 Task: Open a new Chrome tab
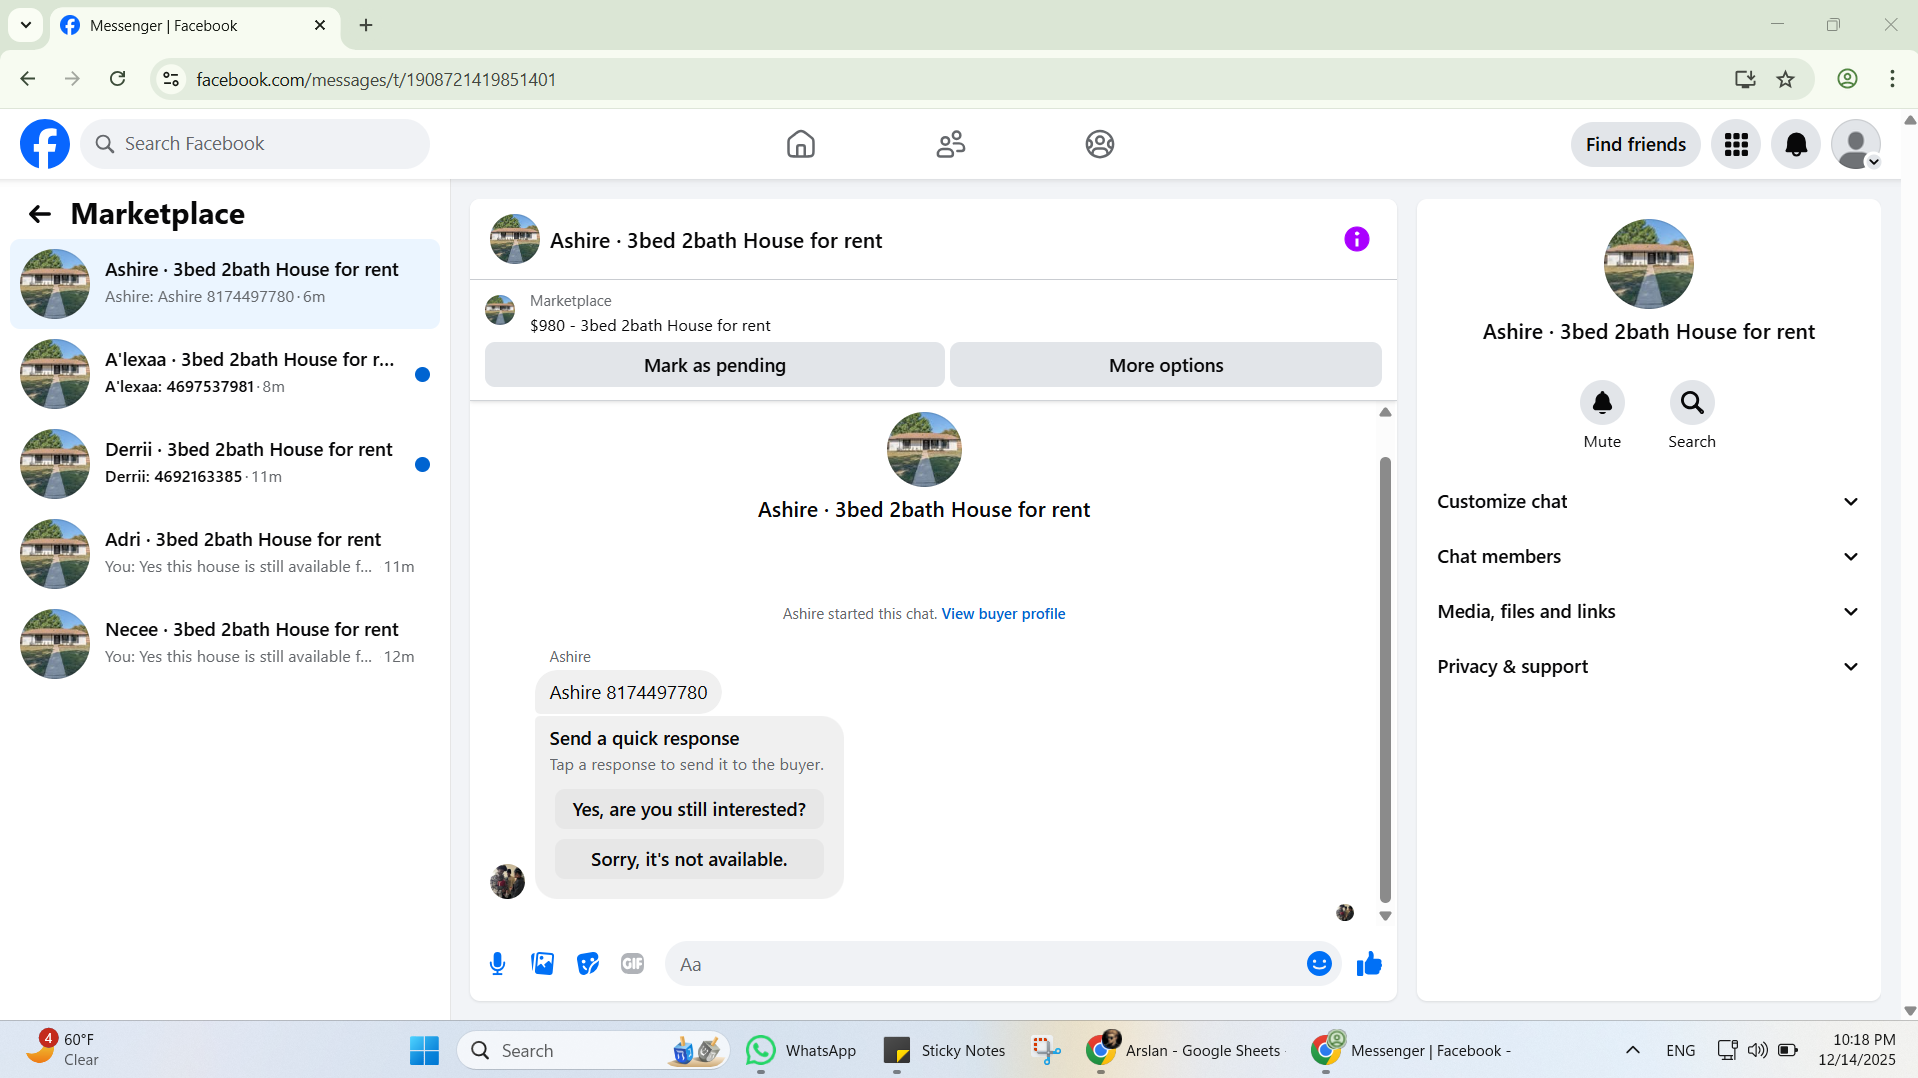pos(366,25)
